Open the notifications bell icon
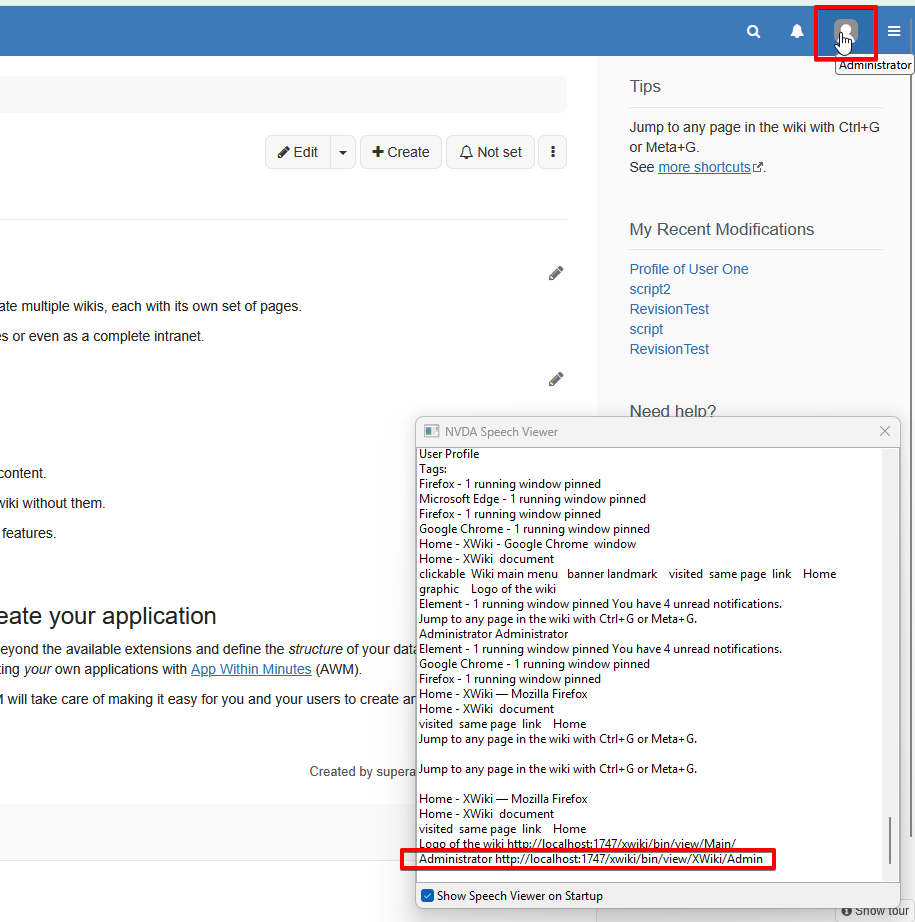Viewport: 915px width, 922px height. click(797, 32)
